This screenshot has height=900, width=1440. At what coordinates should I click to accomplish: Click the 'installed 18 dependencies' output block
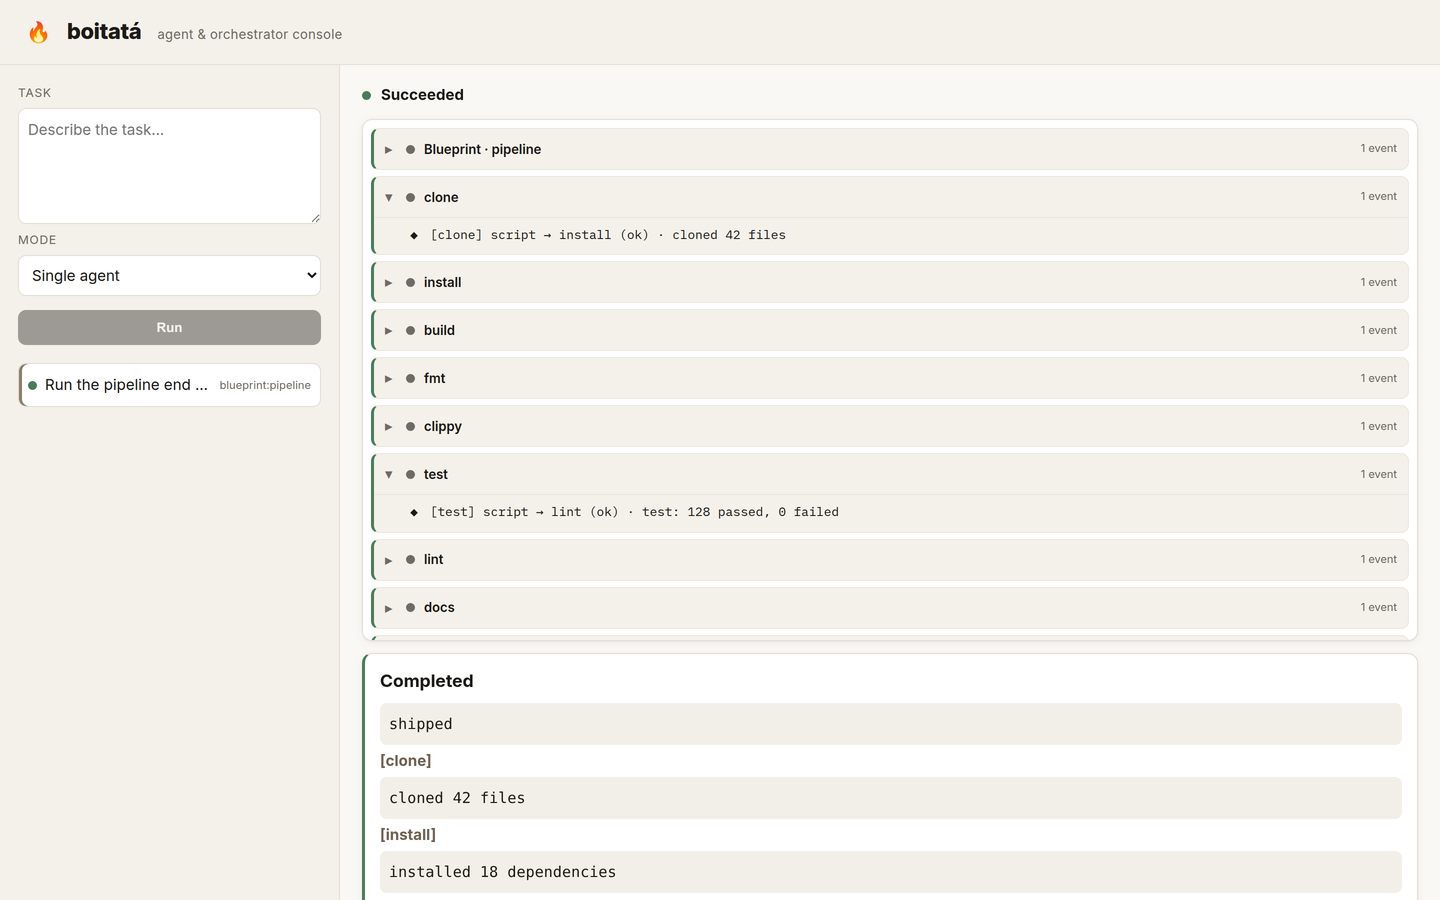pyautogui.click(x=890, y=872)
